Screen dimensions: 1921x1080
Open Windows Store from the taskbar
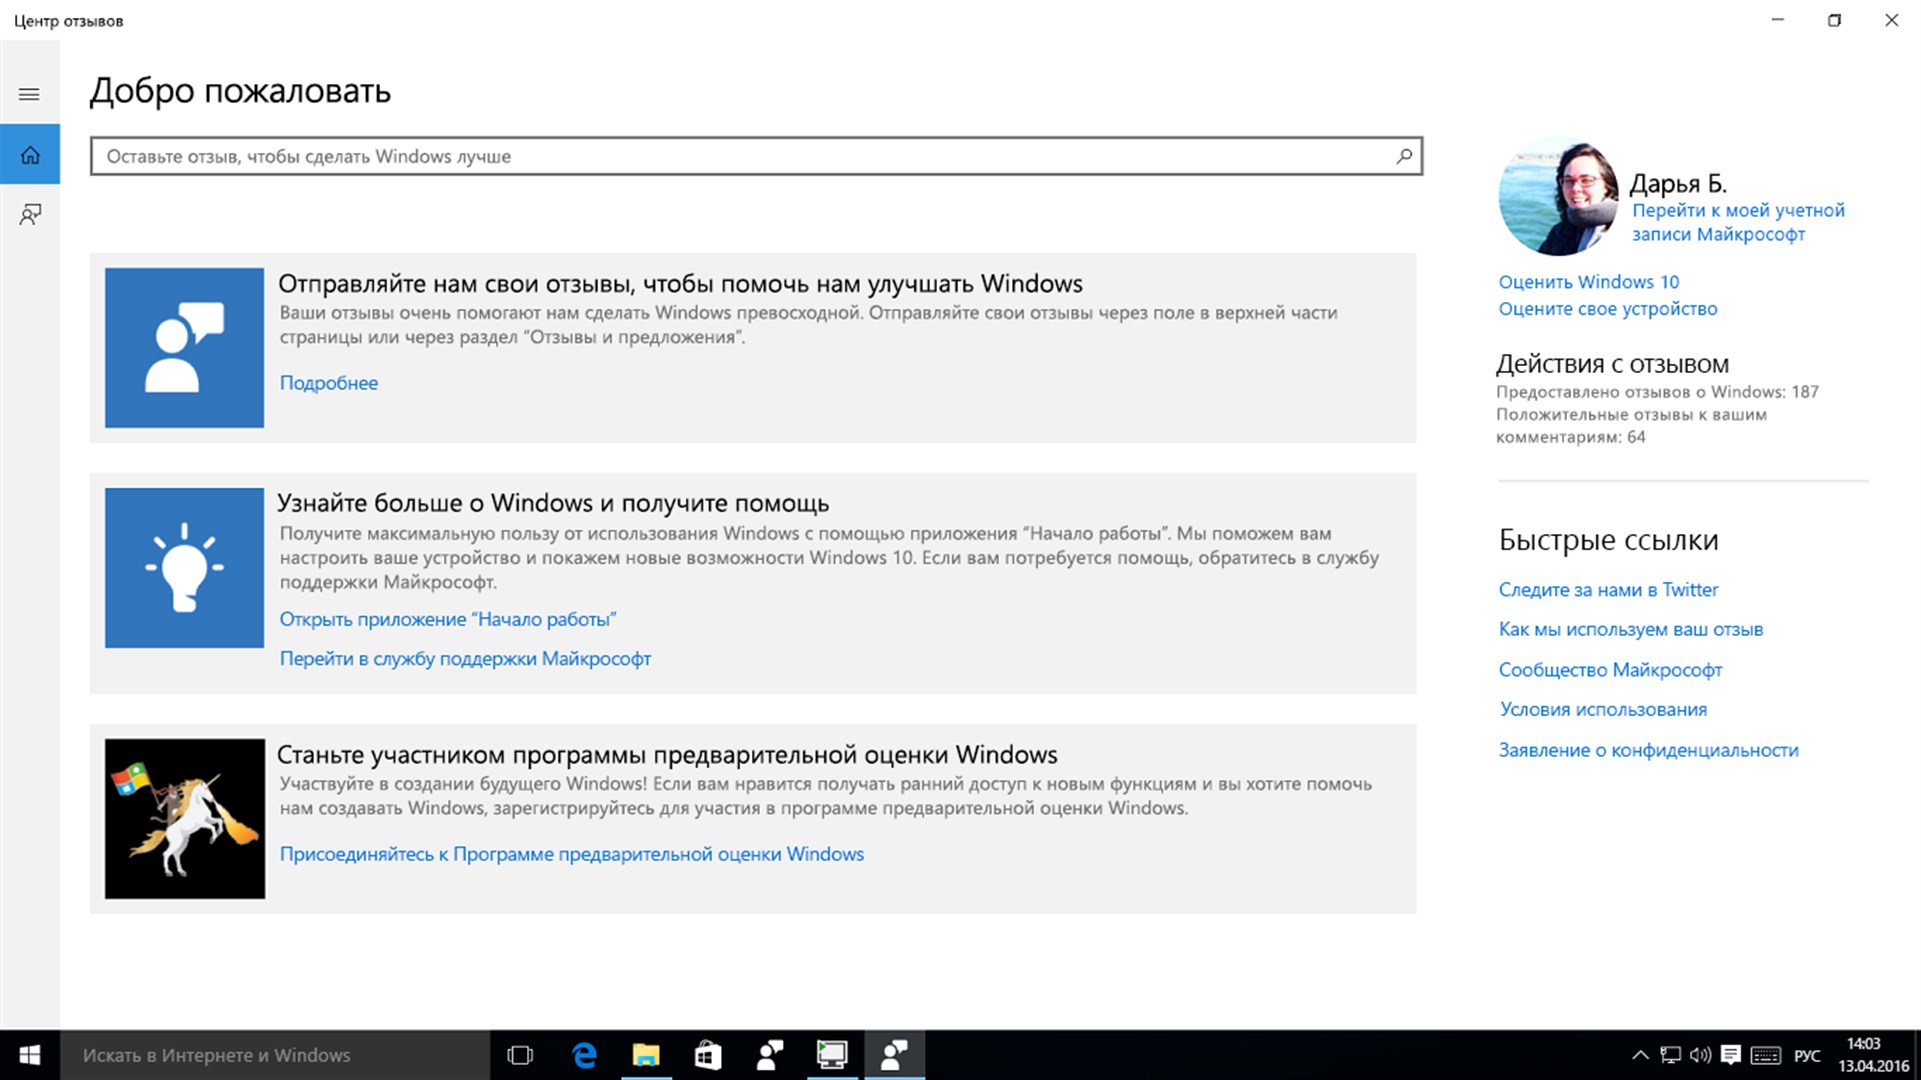708,1055
